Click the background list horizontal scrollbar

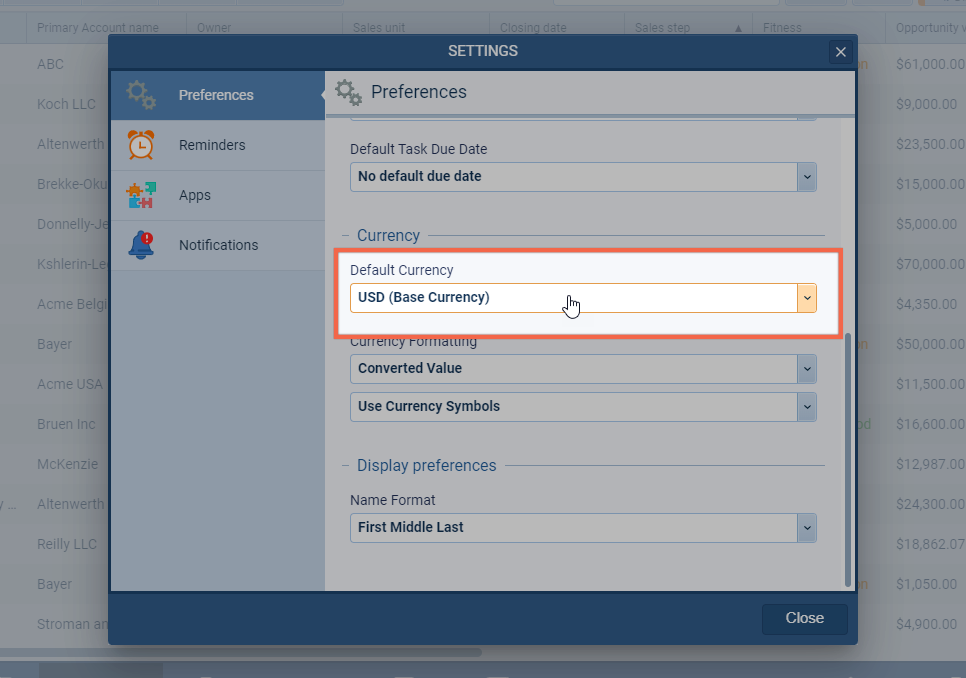240,652
